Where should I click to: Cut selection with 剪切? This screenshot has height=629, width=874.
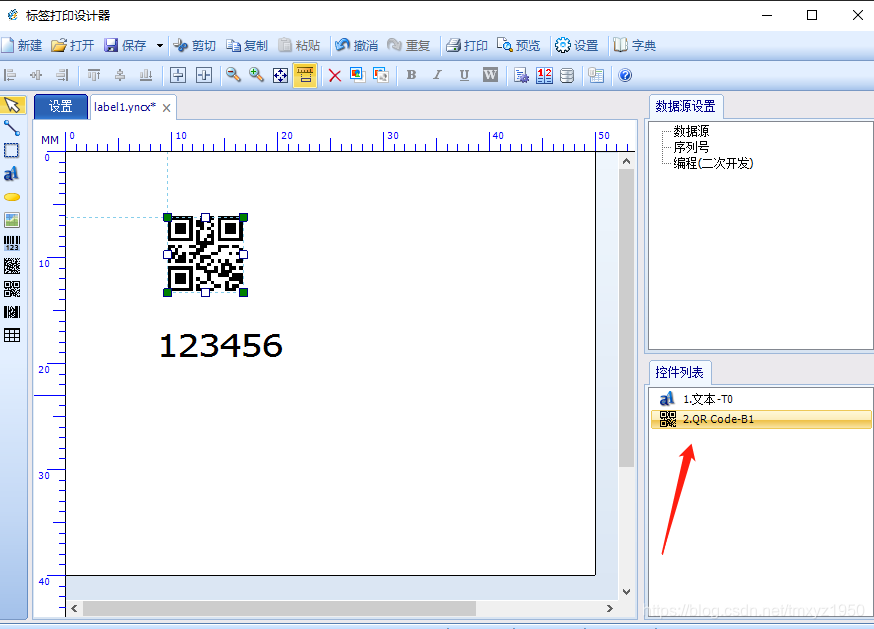pos(195,45)
